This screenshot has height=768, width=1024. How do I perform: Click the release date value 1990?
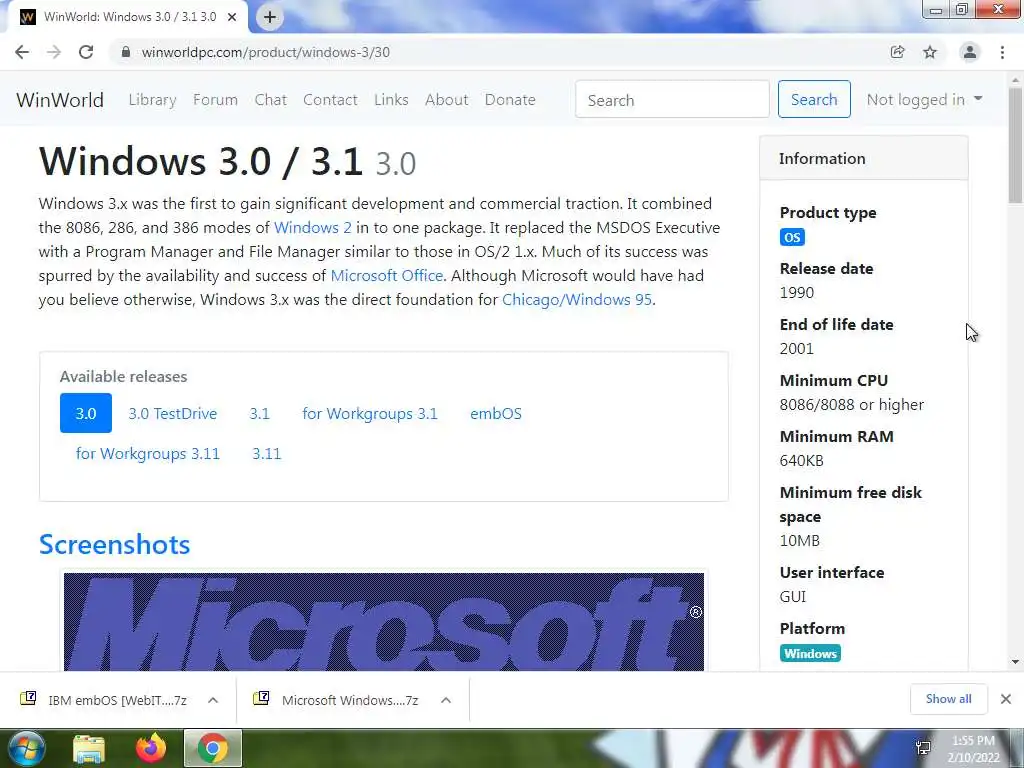click(797, 293)
